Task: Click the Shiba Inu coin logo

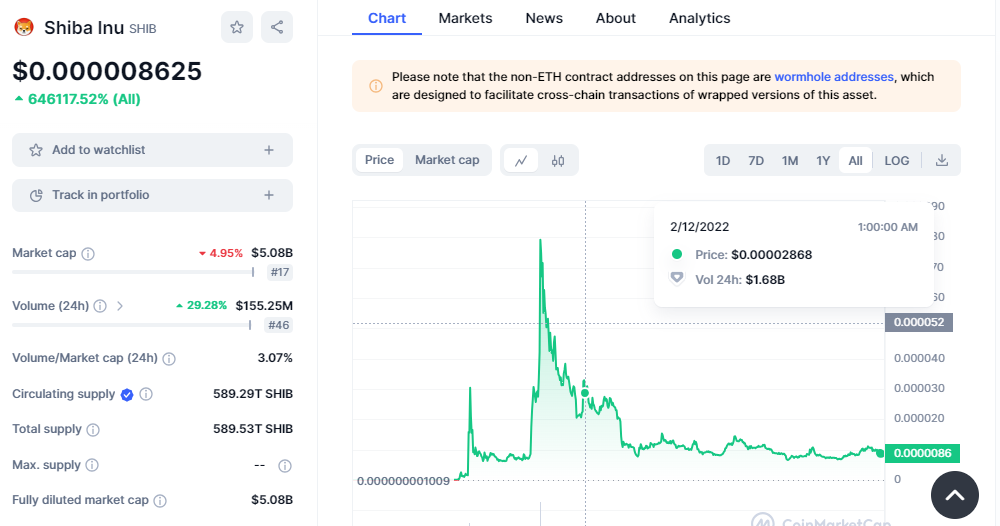Action: 24,27
